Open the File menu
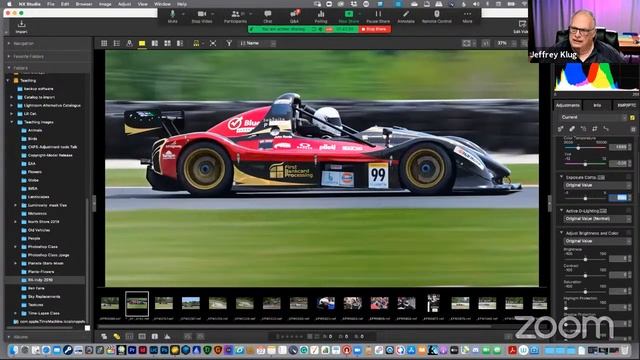Viewport: 640px width, 360px height. 51,4
